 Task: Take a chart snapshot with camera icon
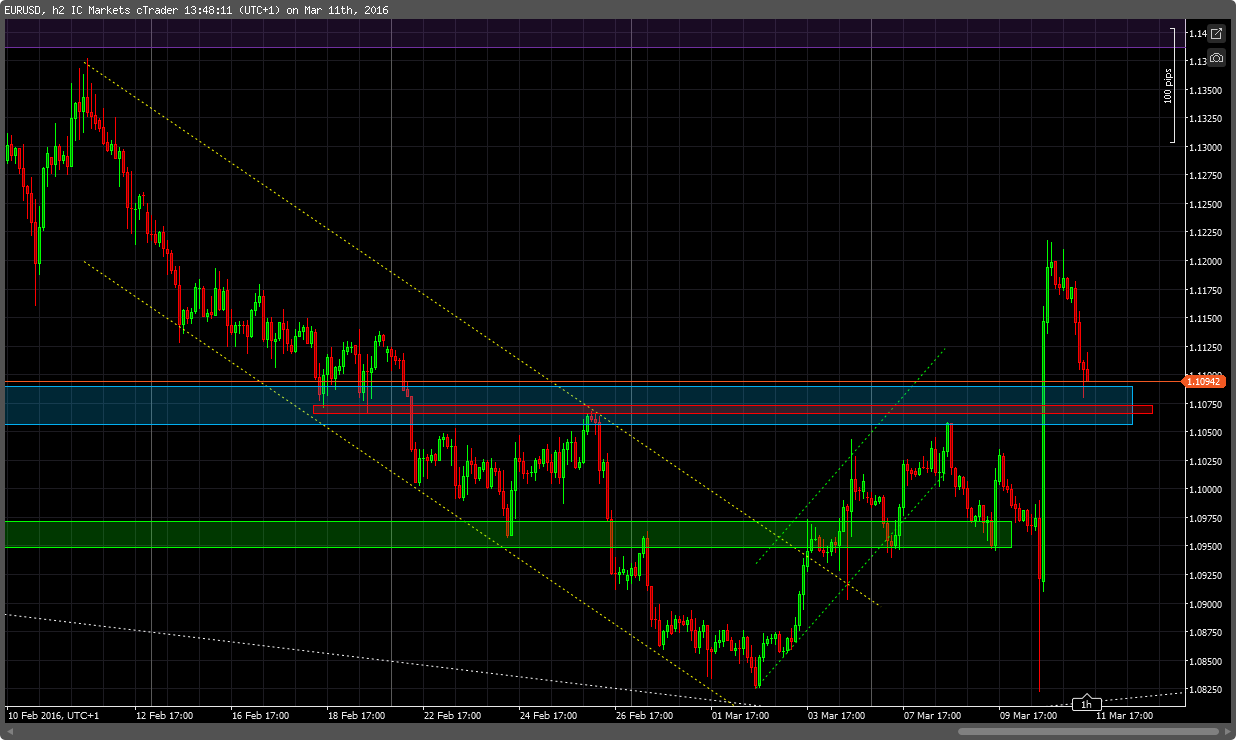click(x=1216, y=58)
